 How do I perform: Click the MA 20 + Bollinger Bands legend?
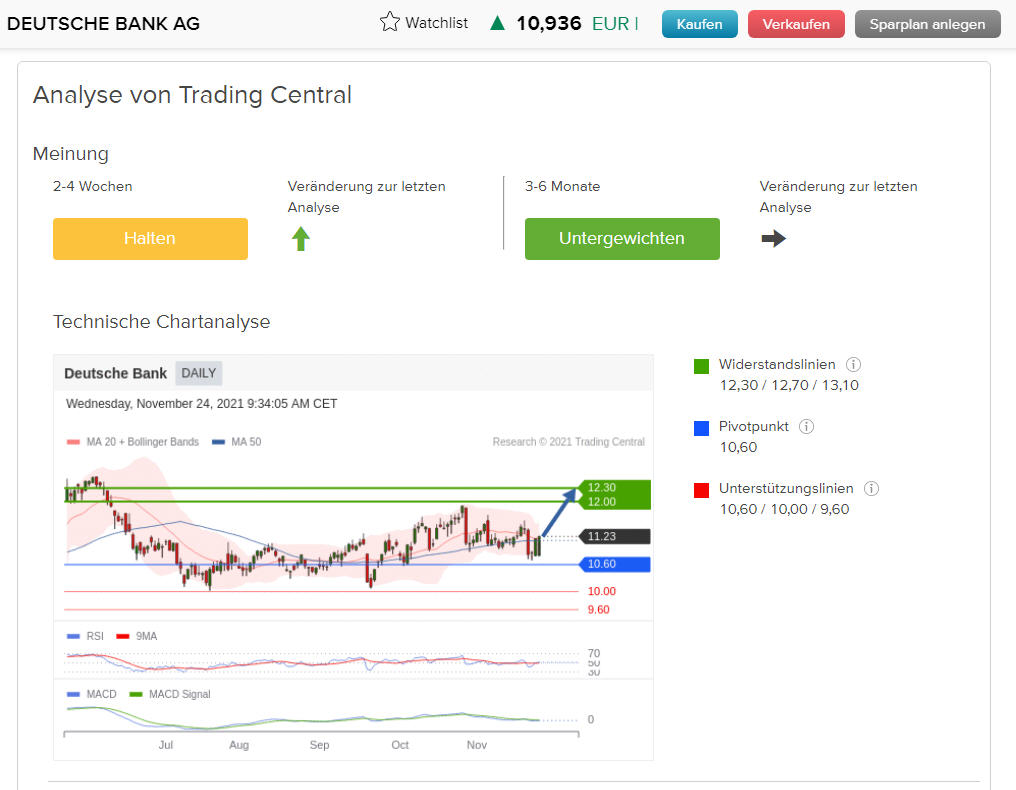coord(133,442)
